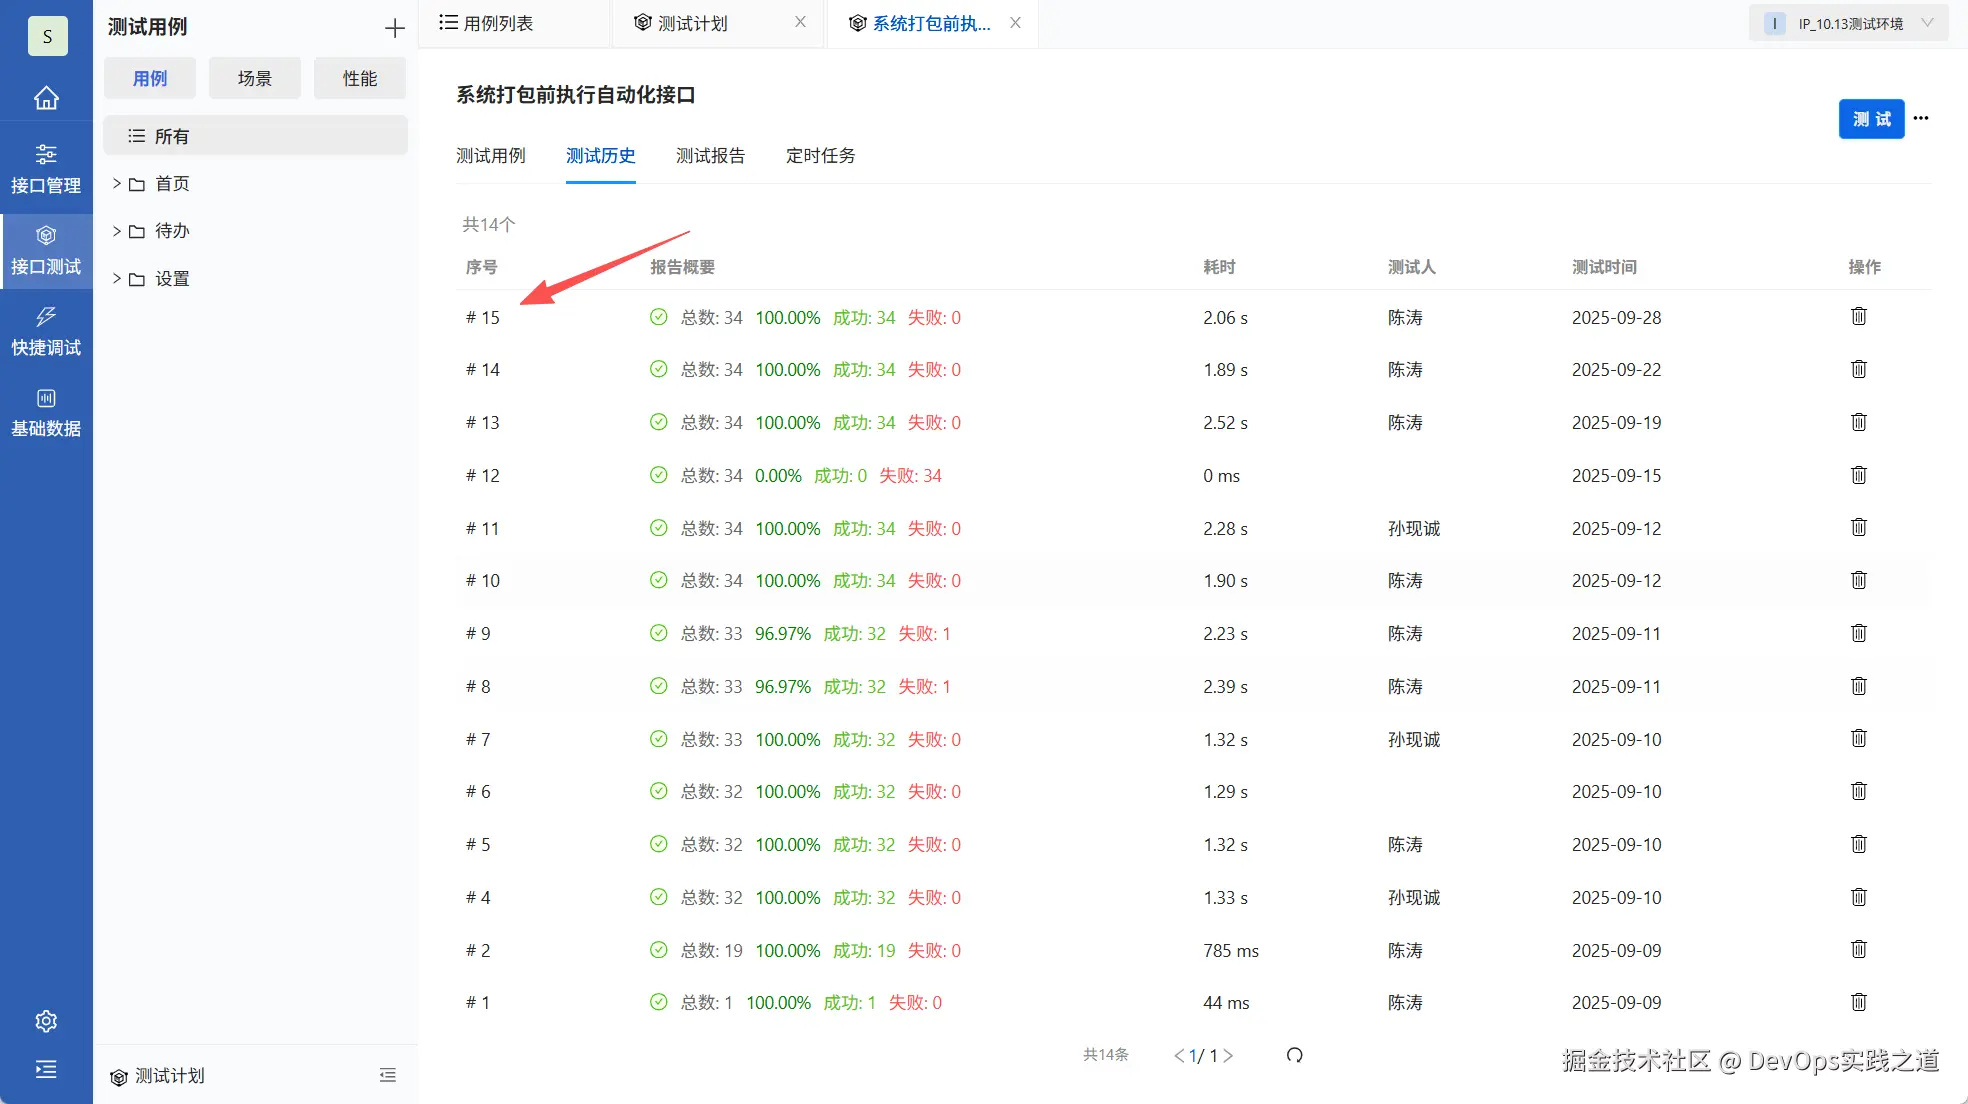
Task: Collapse panel via icon beside 测试计划
Action: pyautogui.click(x=388, y=1075)
